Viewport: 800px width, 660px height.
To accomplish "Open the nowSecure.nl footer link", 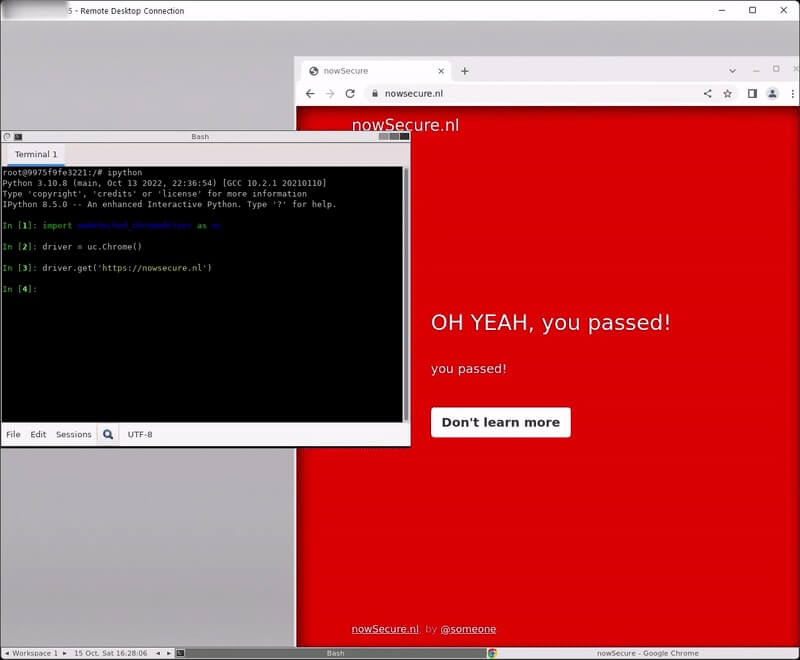I will [x=385, y=629].
